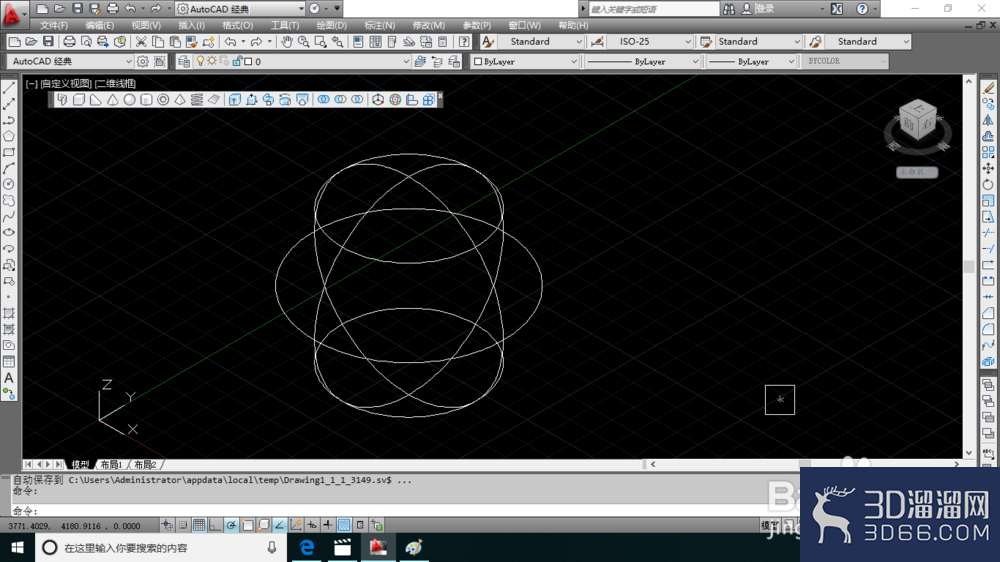Switch to the 布局1 layout tab
The height and width of the screenshot is (562, 1000).
(111, 464)
